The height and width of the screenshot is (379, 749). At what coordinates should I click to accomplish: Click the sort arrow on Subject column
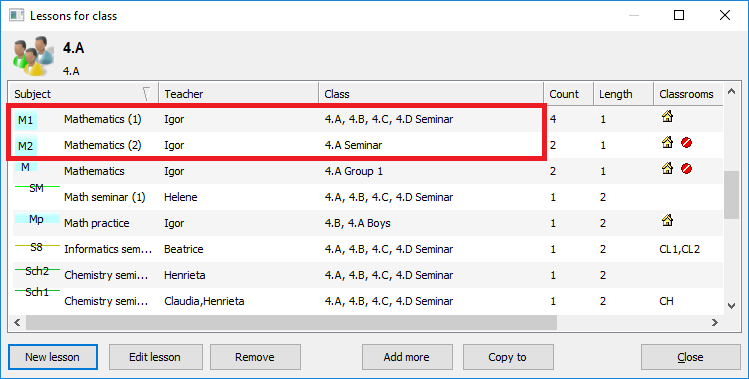coord(147,94)
